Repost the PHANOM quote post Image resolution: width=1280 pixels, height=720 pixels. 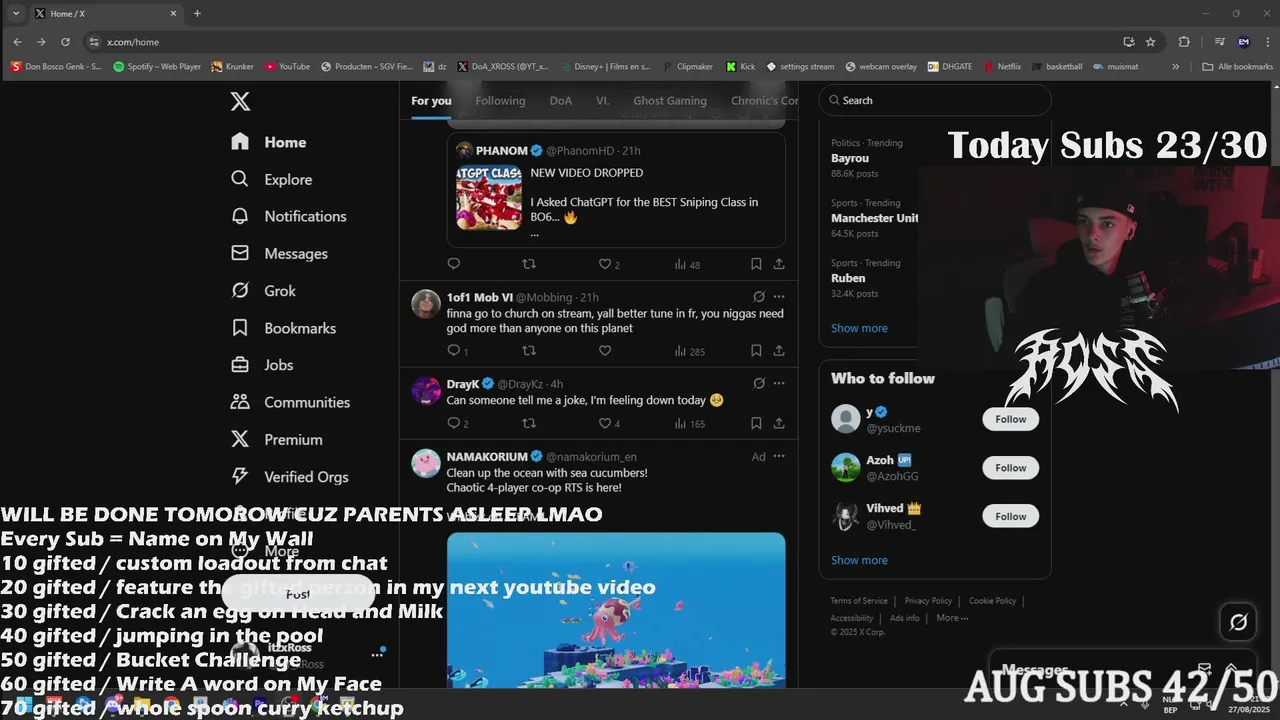click(x=529, y=264)
